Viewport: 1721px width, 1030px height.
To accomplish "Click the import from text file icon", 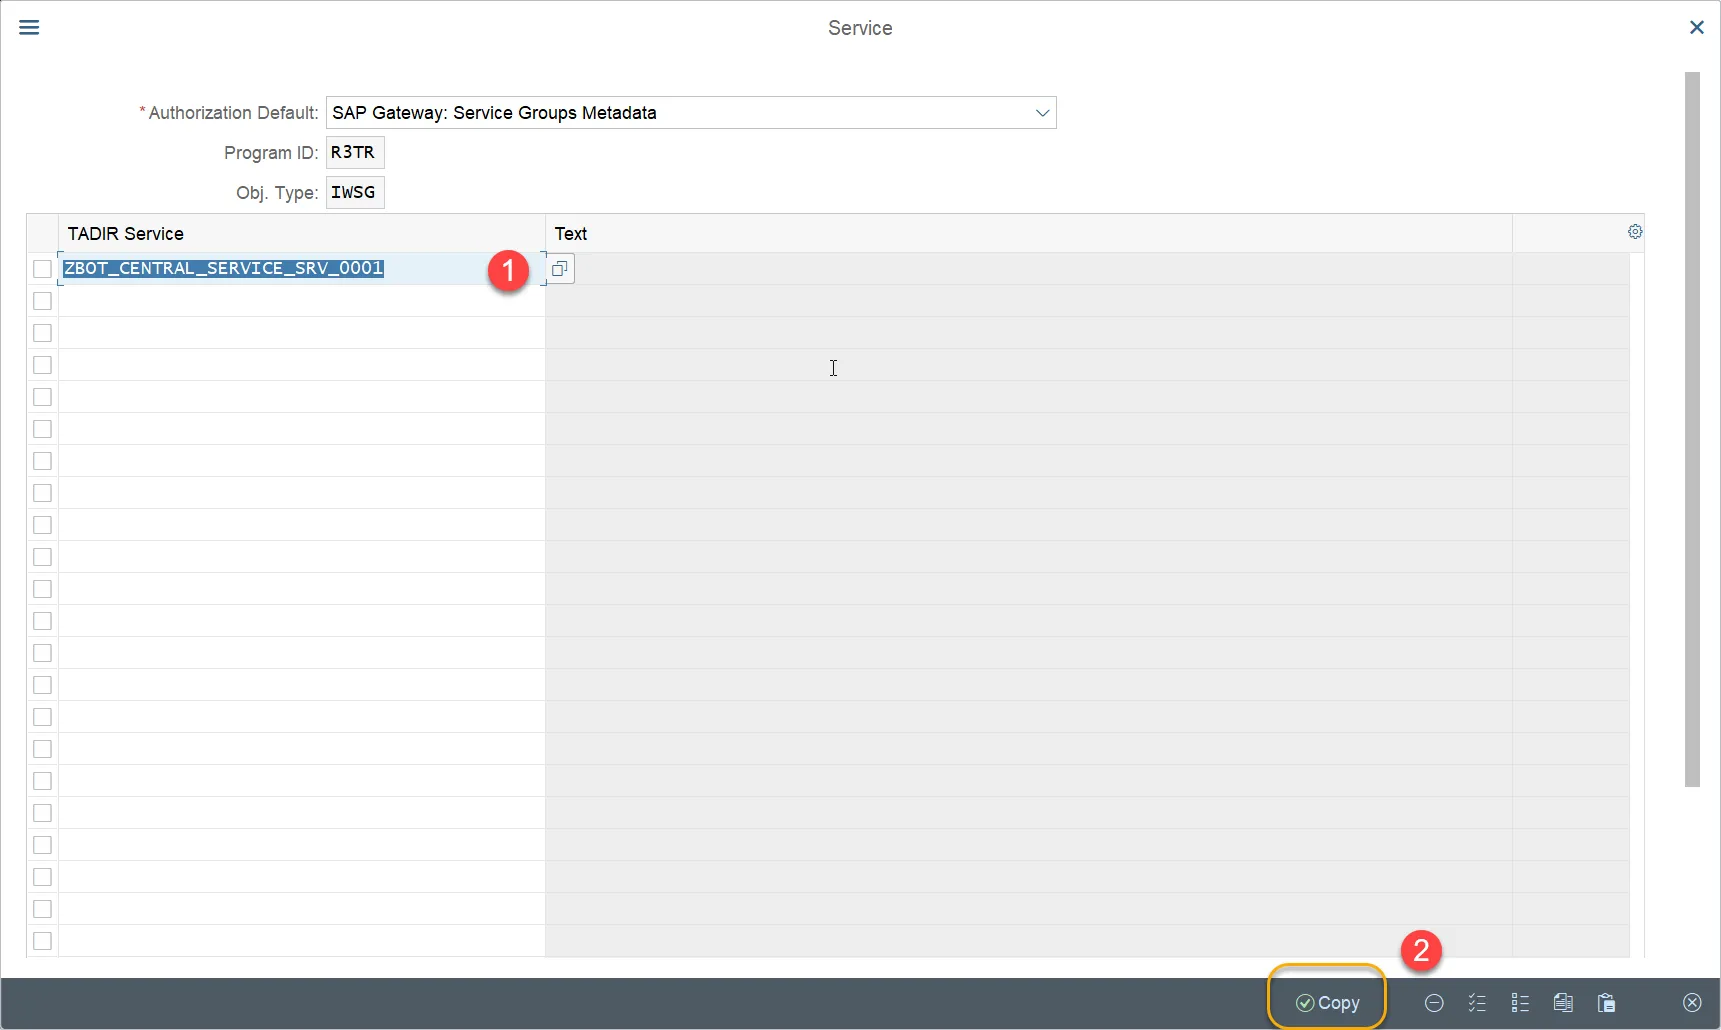I will (x=1563, y=1003).
